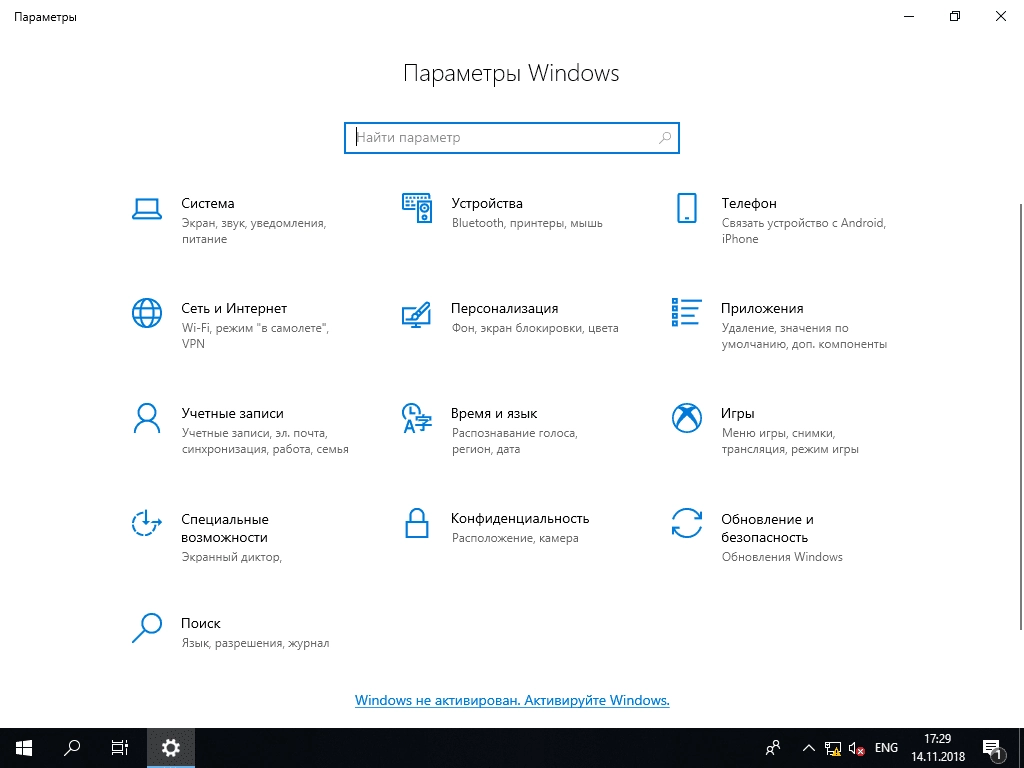Open Специальные возможности dashed clock icon
The height and width of the screenshot is (768, 1024).
coord(147,523)
